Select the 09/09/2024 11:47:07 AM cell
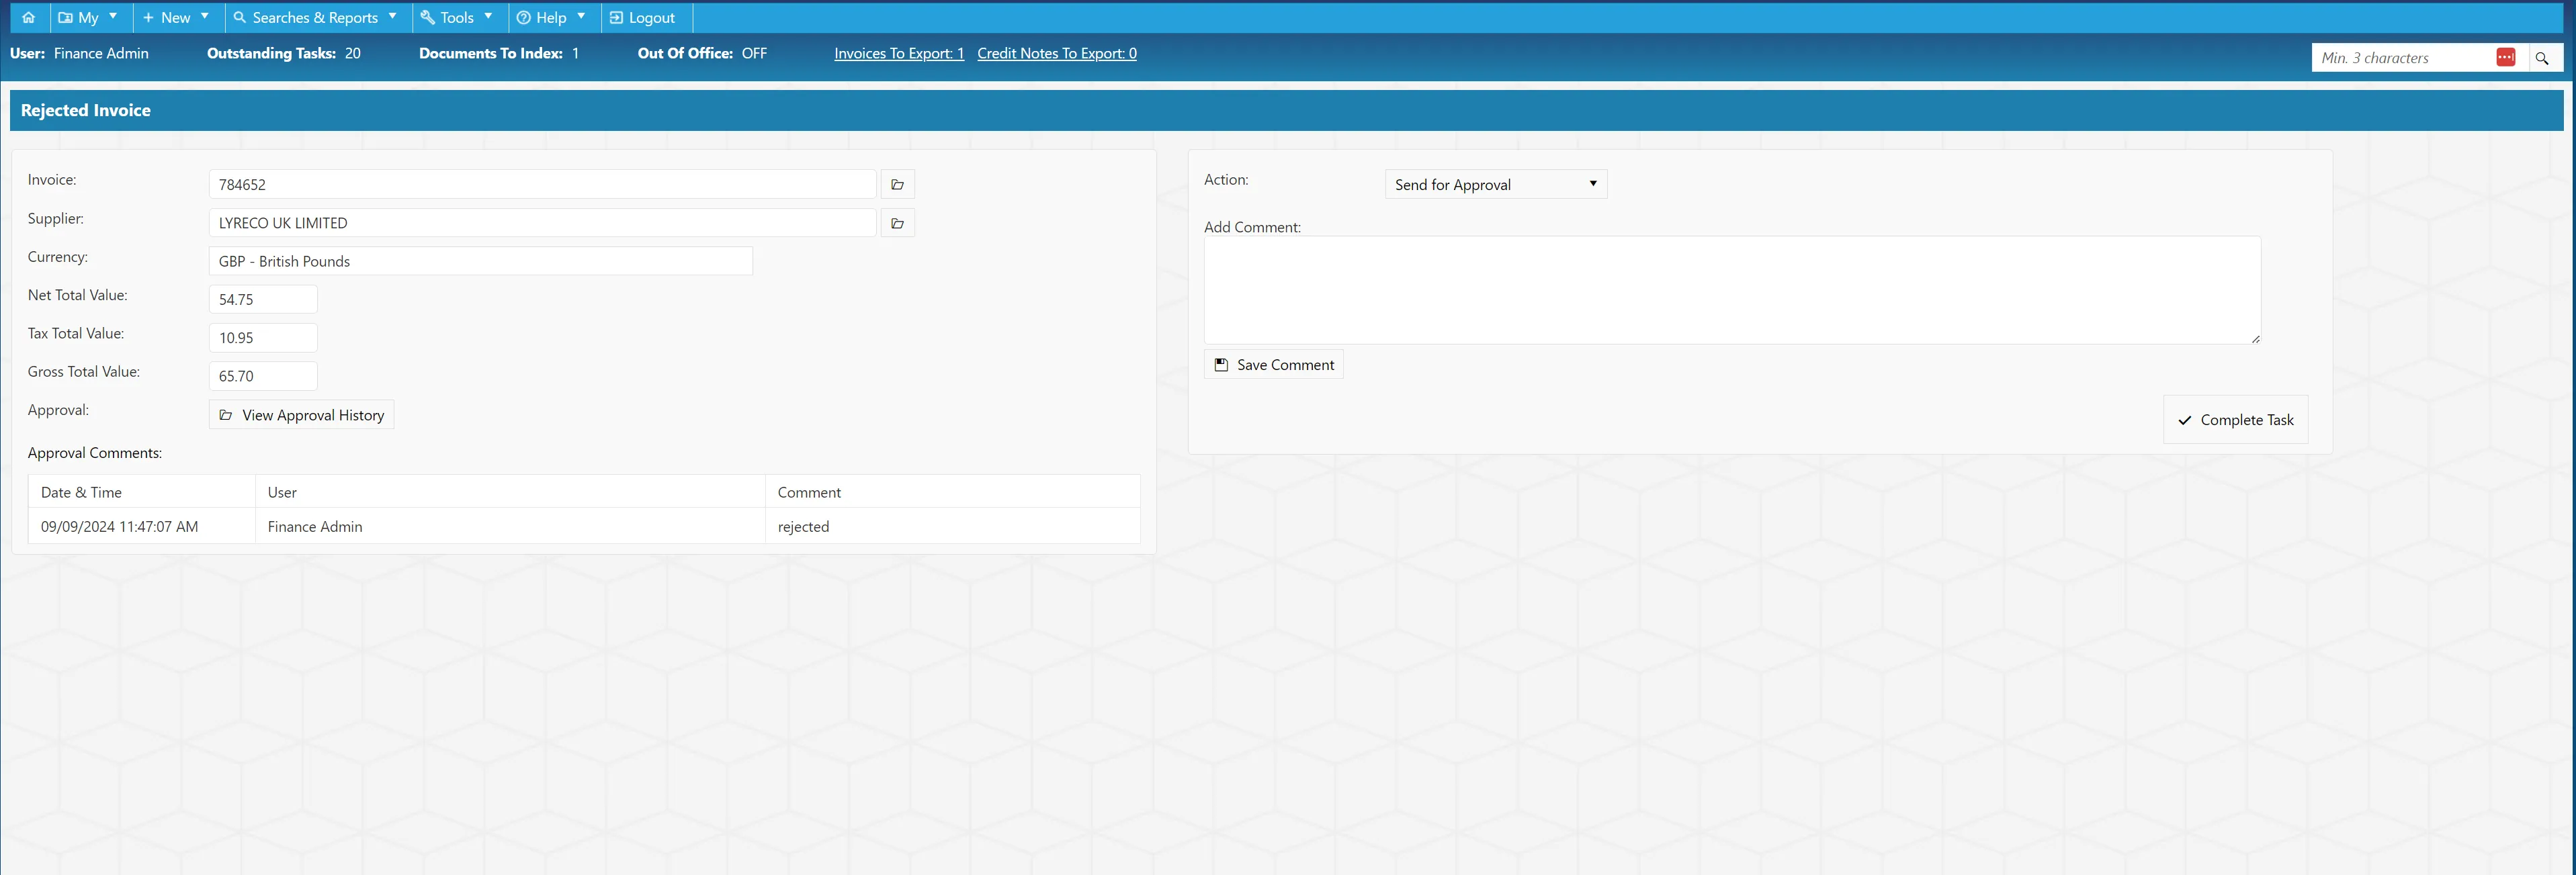2576x875 pixels. [142, 526]
